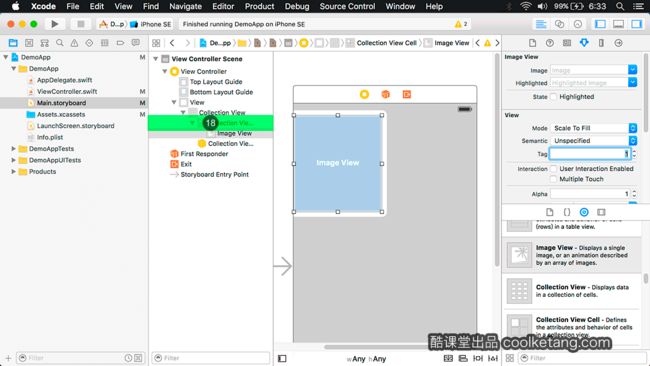Open the Attributes inspector
Screen dimensions: 650x366
pos(584,43)
